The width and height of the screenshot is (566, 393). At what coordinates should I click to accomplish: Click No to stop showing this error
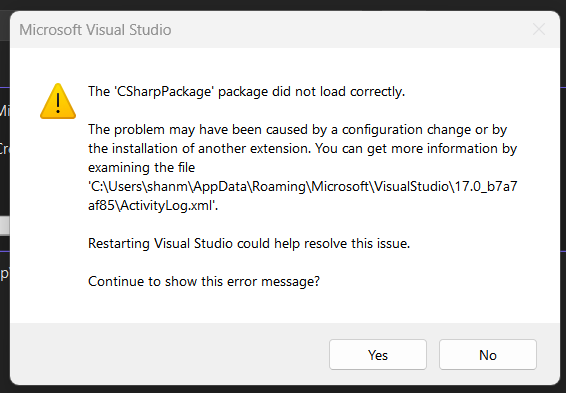click(488, 354)
